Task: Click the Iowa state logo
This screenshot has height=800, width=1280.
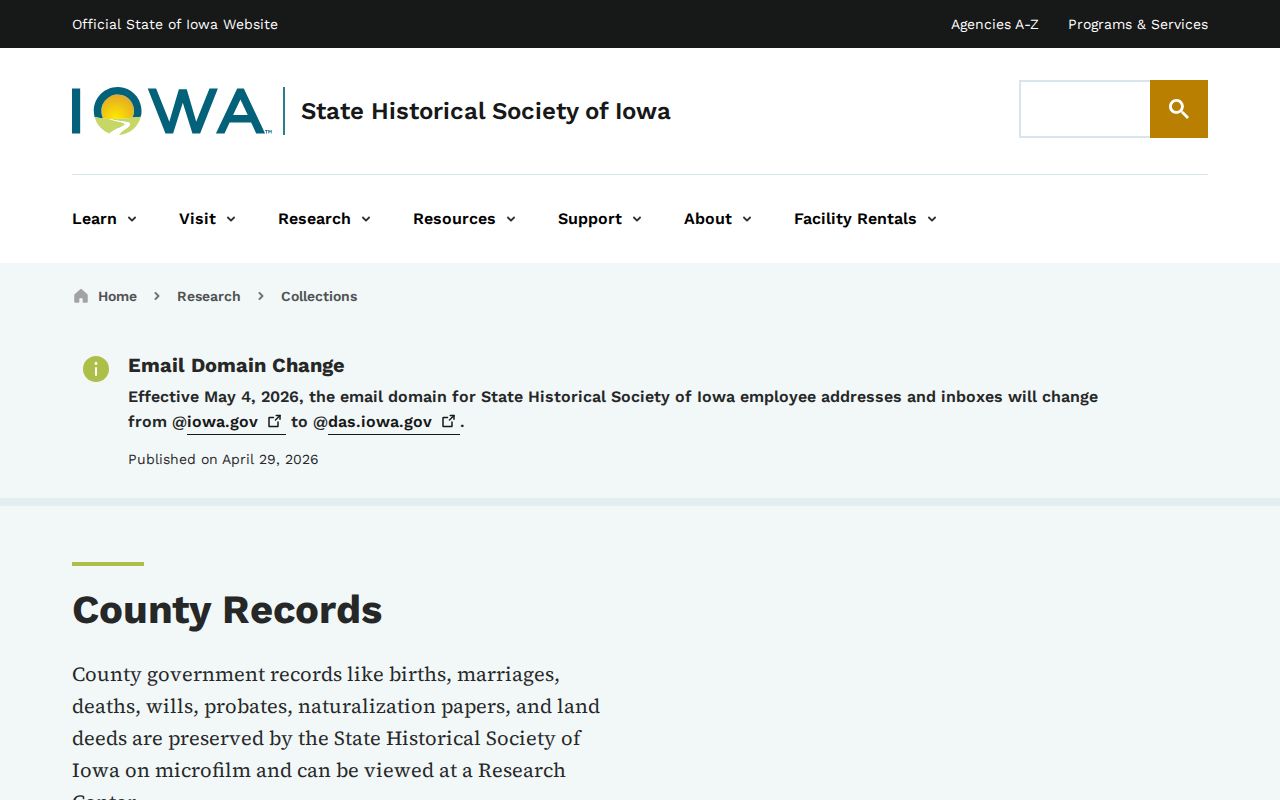Action: (x=171, y=111)
